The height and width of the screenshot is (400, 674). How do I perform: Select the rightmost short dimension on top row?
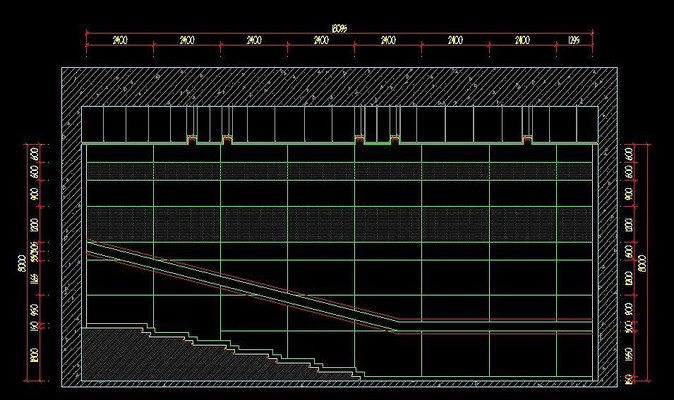(x=574, y=40)
